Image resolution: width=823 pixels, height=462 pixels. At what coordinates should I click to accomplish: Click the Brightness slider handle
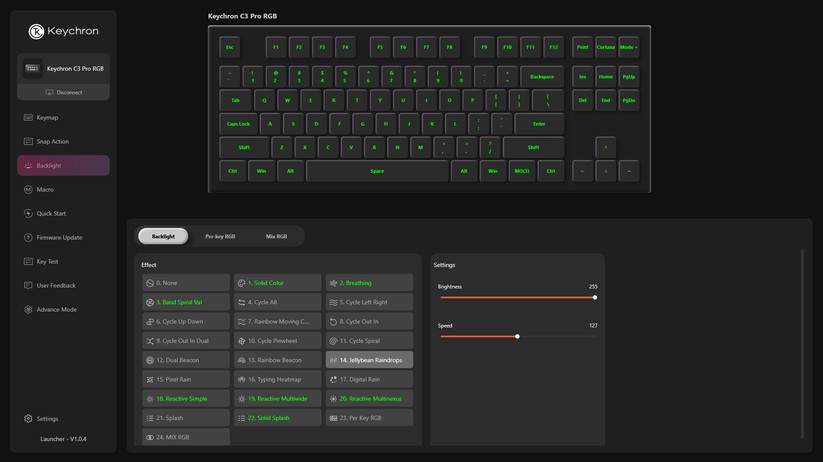pyautogui.click(x=595, y=297)
